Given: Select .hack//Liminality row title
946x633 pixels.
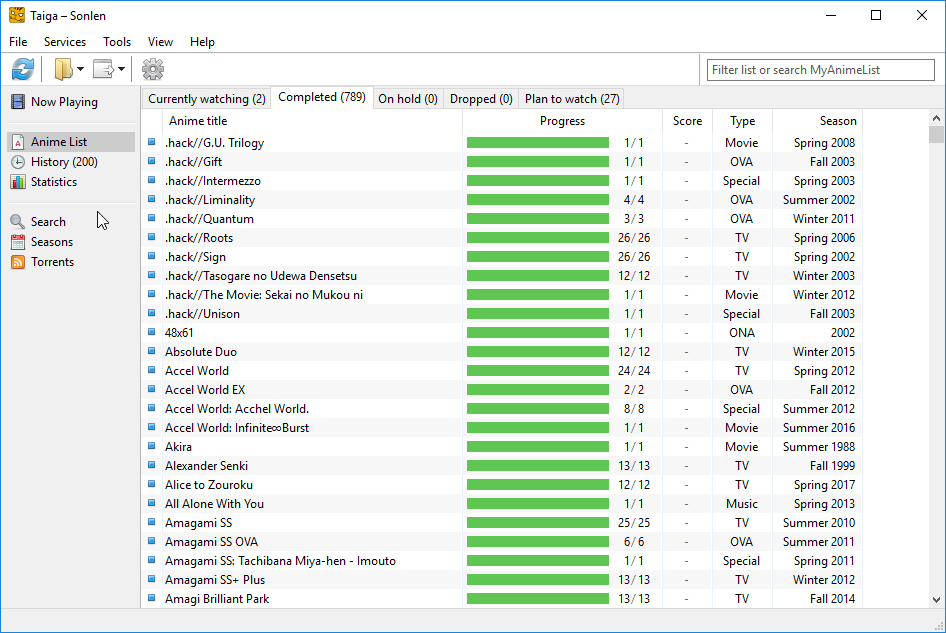Looking at the screenshot, I should click(210, 200).
